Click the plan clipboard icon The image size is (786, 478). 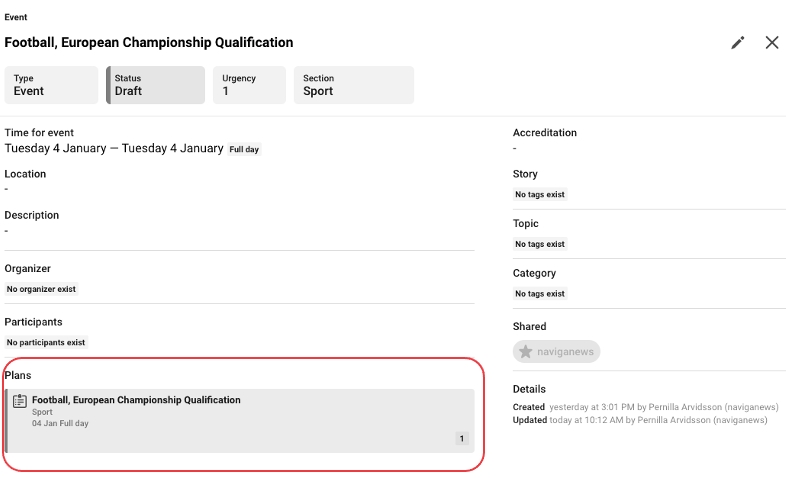(20, 401)
